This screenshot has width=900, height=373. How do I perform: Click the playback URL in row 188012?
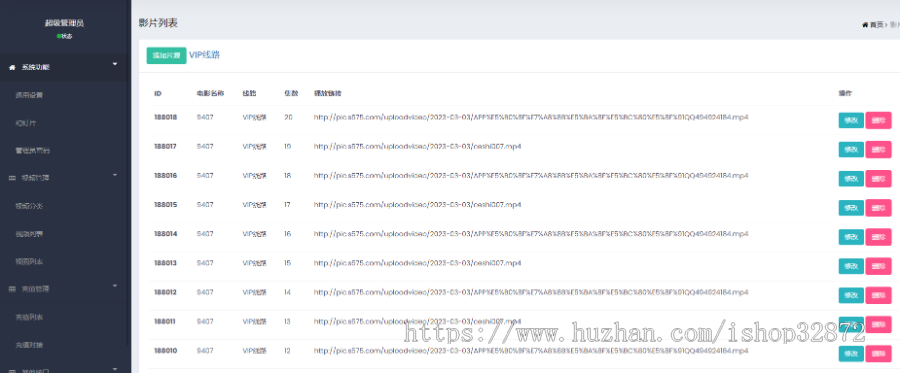[531, 293]
